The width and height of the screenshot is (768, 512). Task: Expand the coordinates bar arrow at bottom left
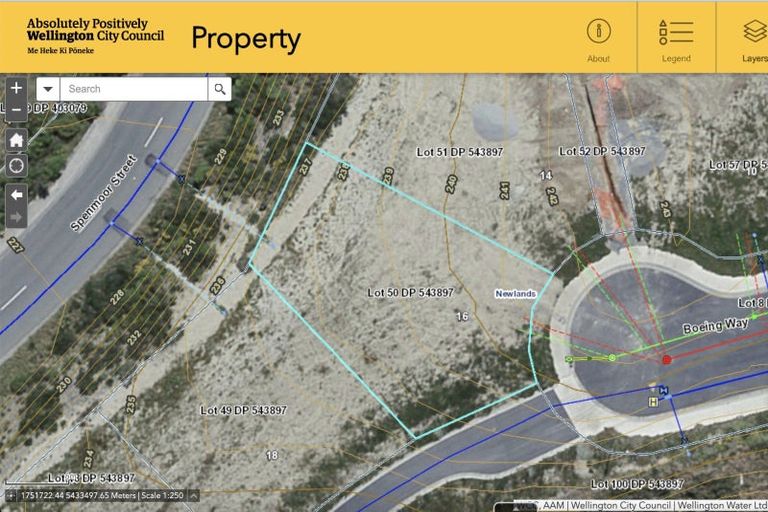(x=193, y=495)
